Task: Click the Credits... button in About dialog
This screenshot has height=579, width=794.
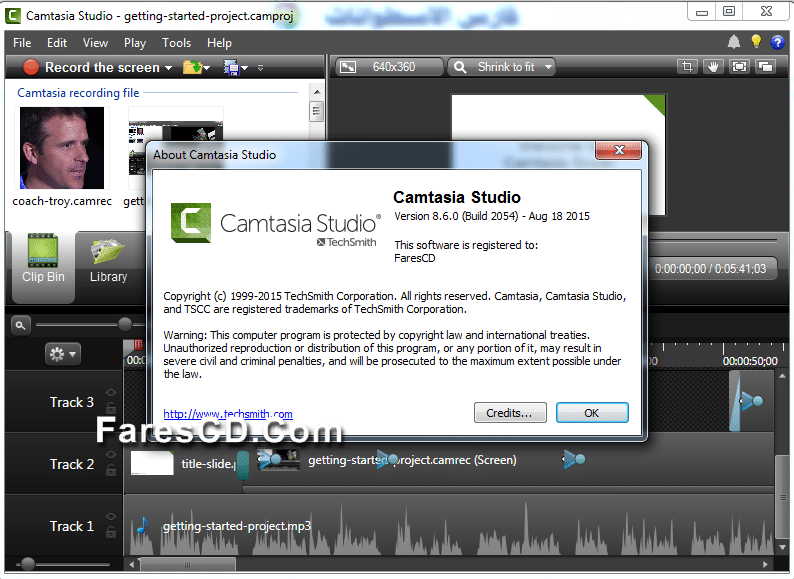Action: 510,413
